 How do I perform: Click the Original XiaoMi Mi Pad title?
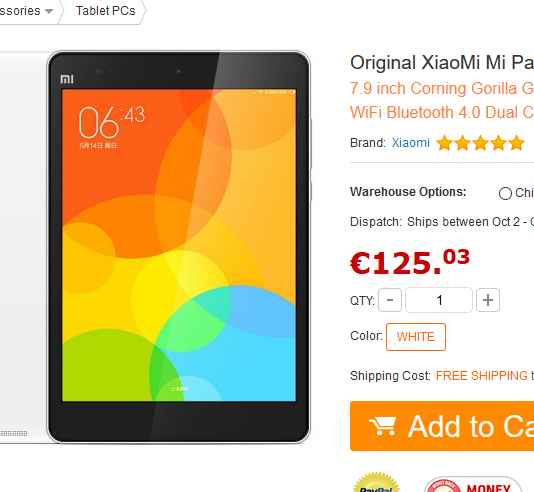point(442,63)
